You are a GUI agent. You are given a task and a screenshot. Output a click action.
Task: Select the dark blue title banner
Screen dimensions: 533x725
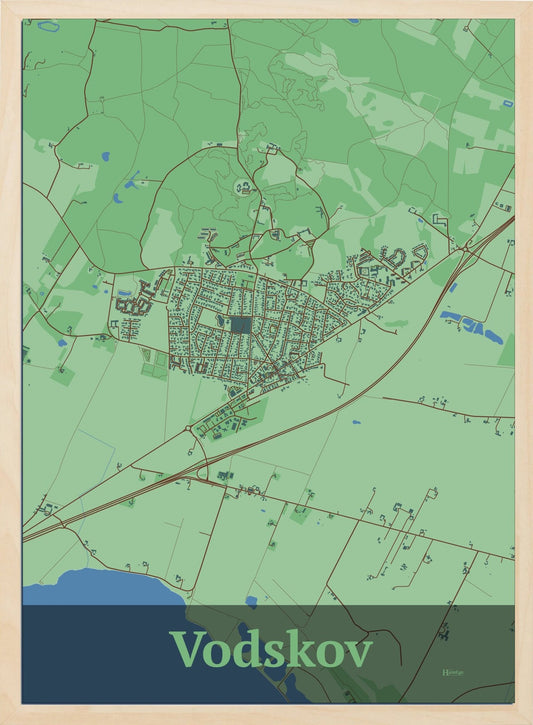(268, 654)
